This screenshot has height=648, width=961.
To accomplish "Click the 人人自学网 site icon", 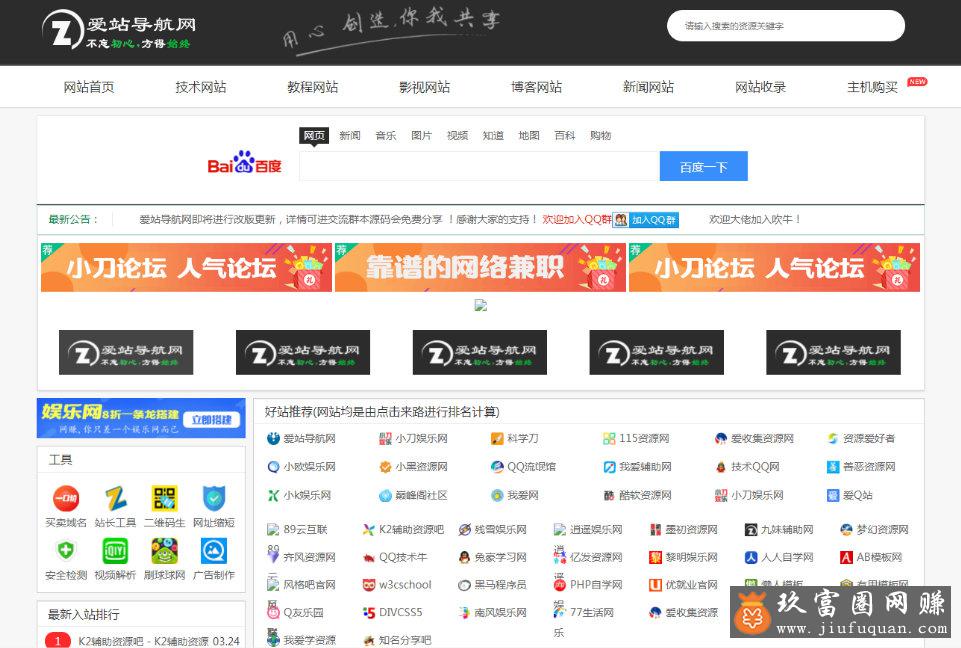I will coord(751,557).
